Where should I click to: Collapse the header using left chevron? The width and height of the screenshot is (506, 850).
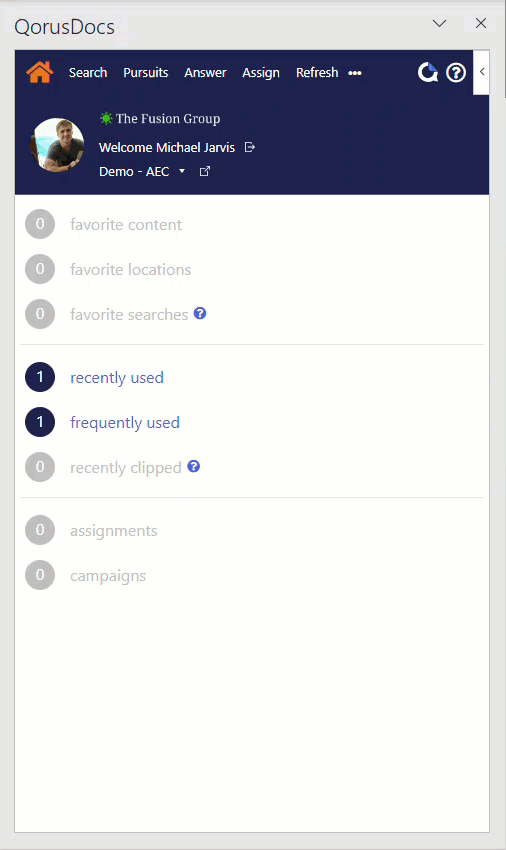[x=482, y=72]
